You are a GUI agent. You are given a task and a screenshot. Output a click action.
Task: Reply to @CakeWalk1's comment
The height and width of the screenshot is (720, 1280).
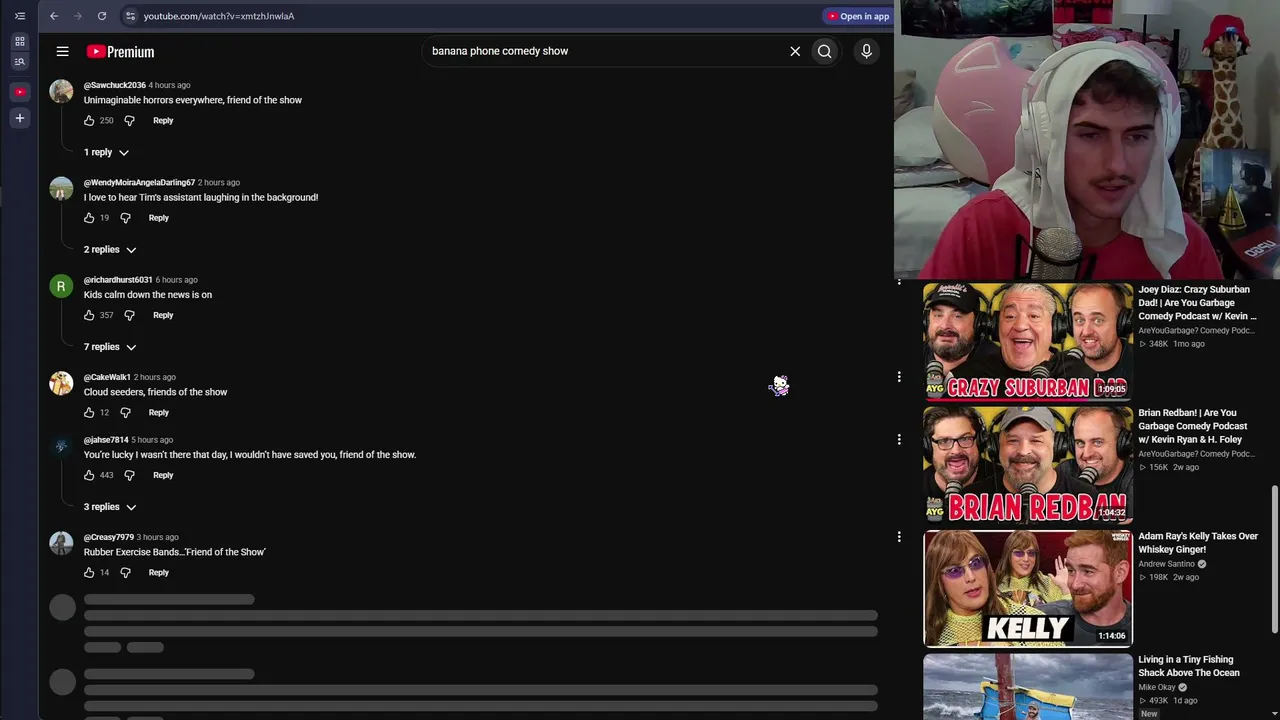tap(159, 412)
